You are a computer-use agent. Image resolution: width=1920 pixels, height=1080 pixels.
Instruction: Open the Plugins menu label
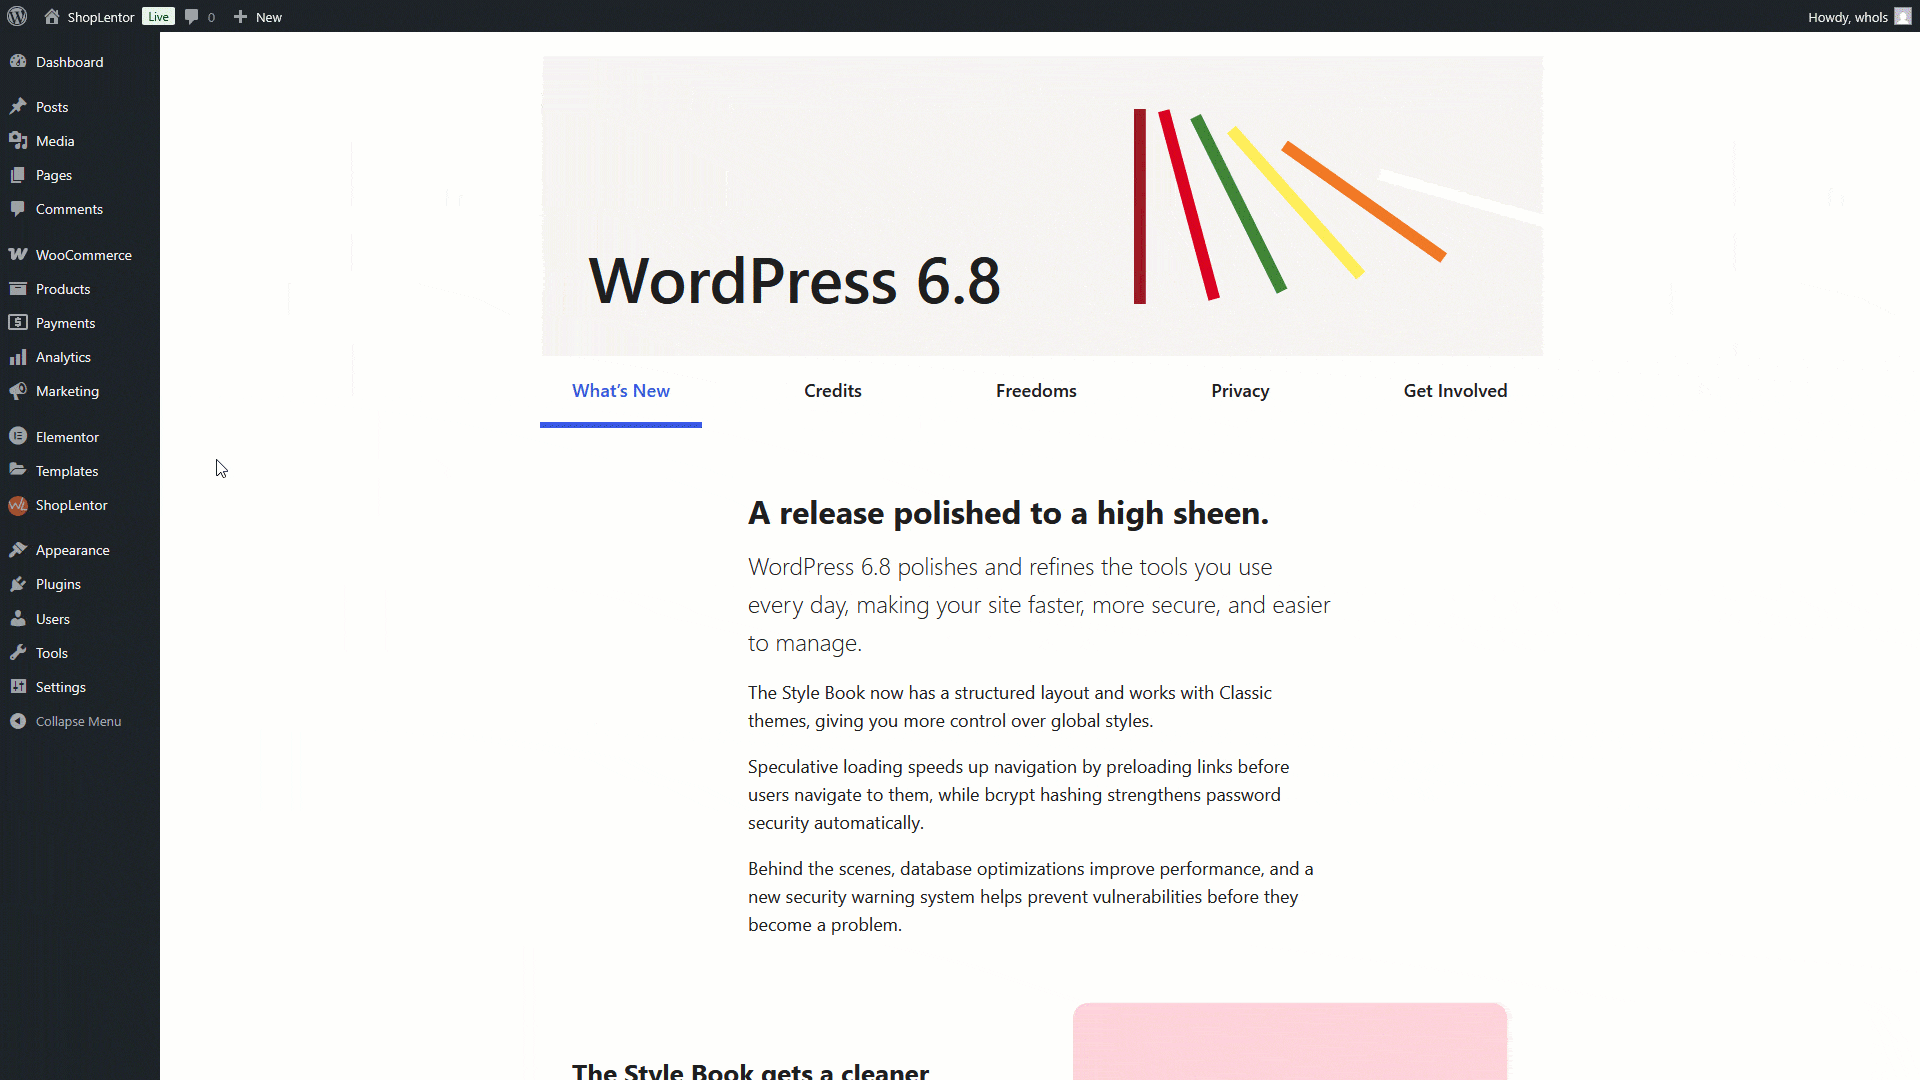coord(58,584)
